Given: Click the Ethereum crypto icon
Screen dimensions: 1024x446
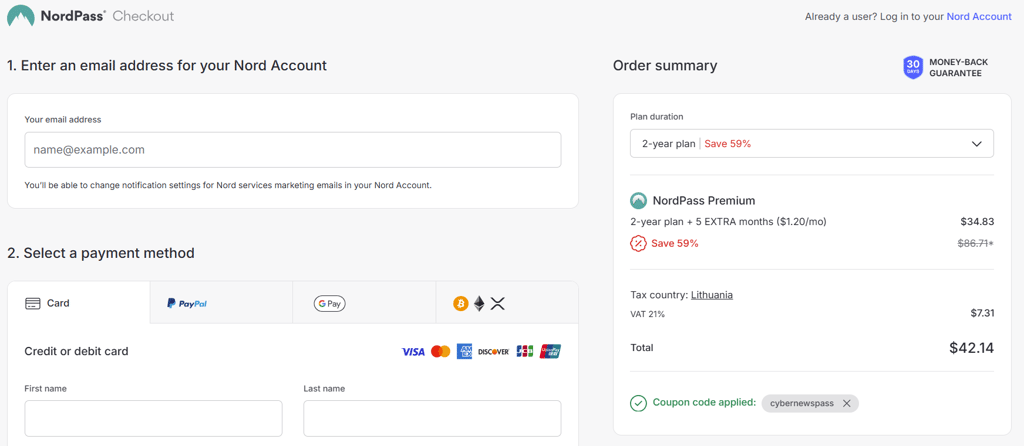Looking at the screenshot, I should click(x=479, y=303).
